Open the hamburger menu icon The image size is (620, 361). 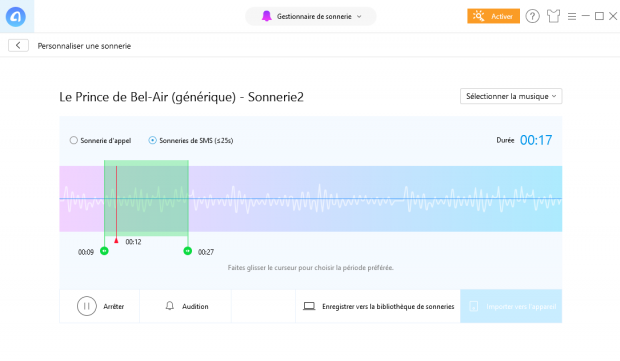[572, 16]
